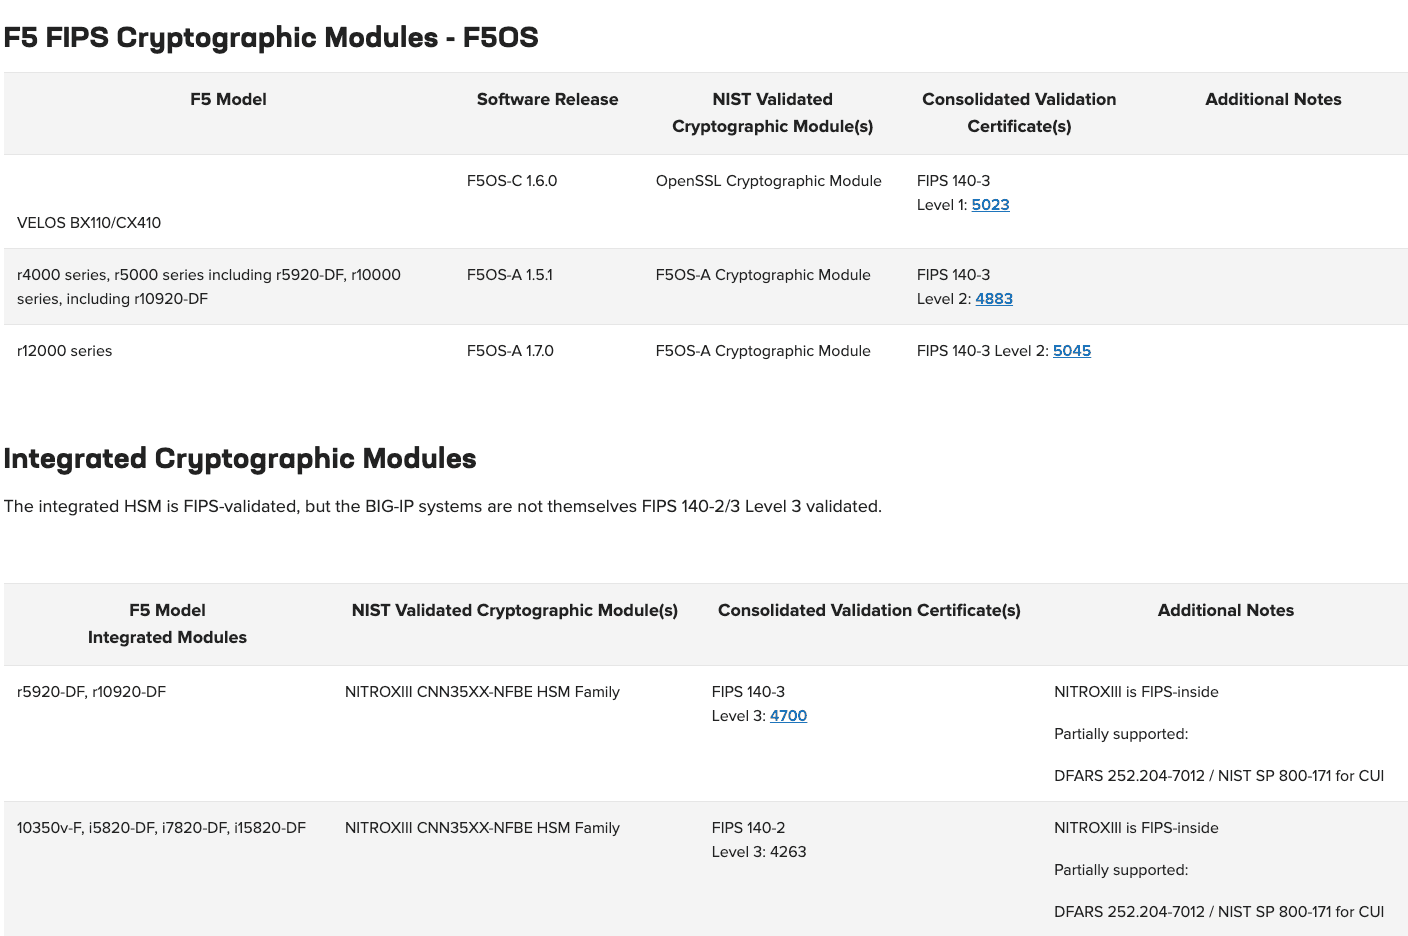Select the Integrated Cryptographic Modules heading
The image size is (1408, 936).
240,458
